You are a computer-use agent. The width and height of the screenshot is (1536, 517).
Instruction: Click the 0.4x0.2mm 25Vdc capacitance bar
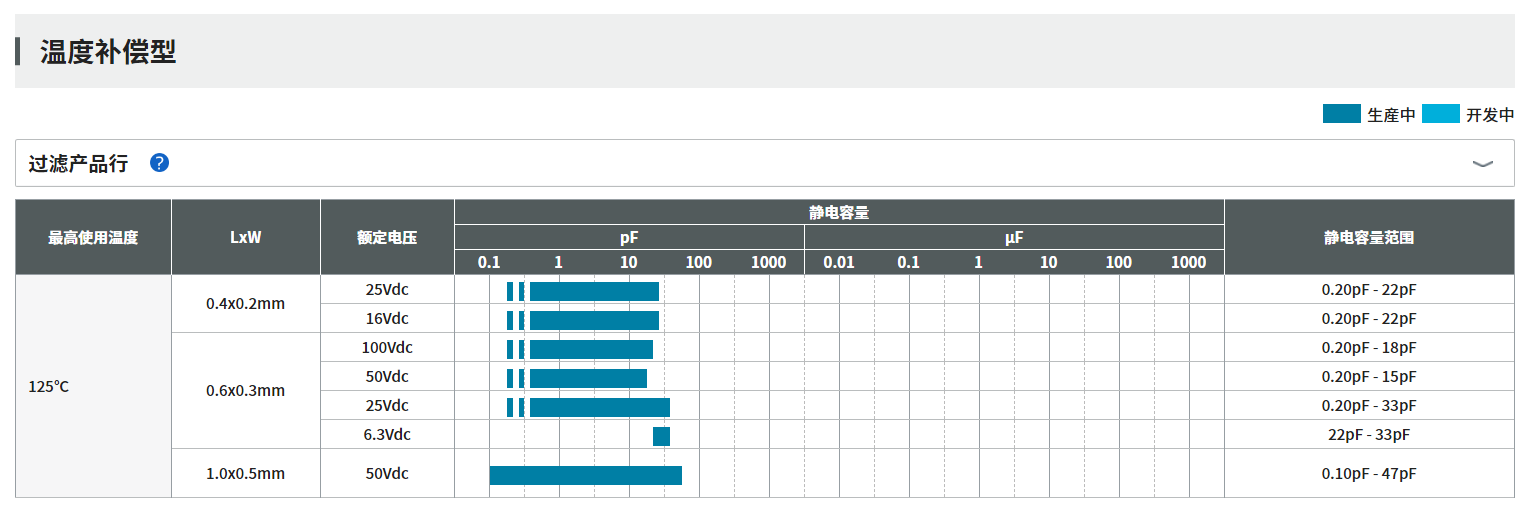click(x=594, y=291)
